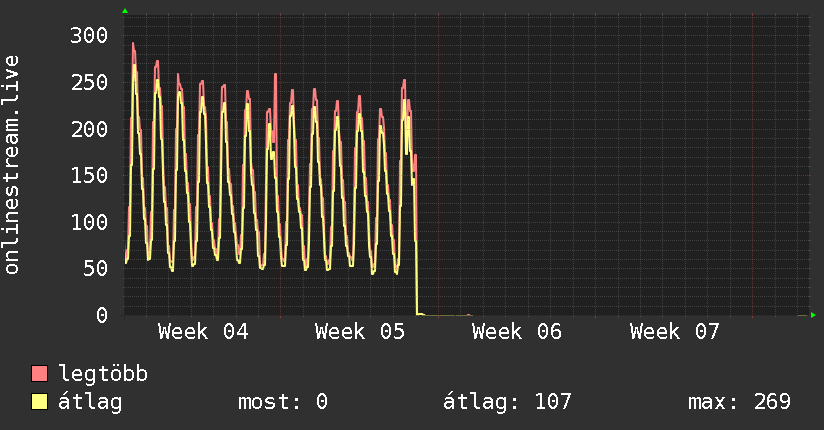The image size is (824, 430).
Task: Click the 250 y-axis value
Action: [x=88, y=82]
